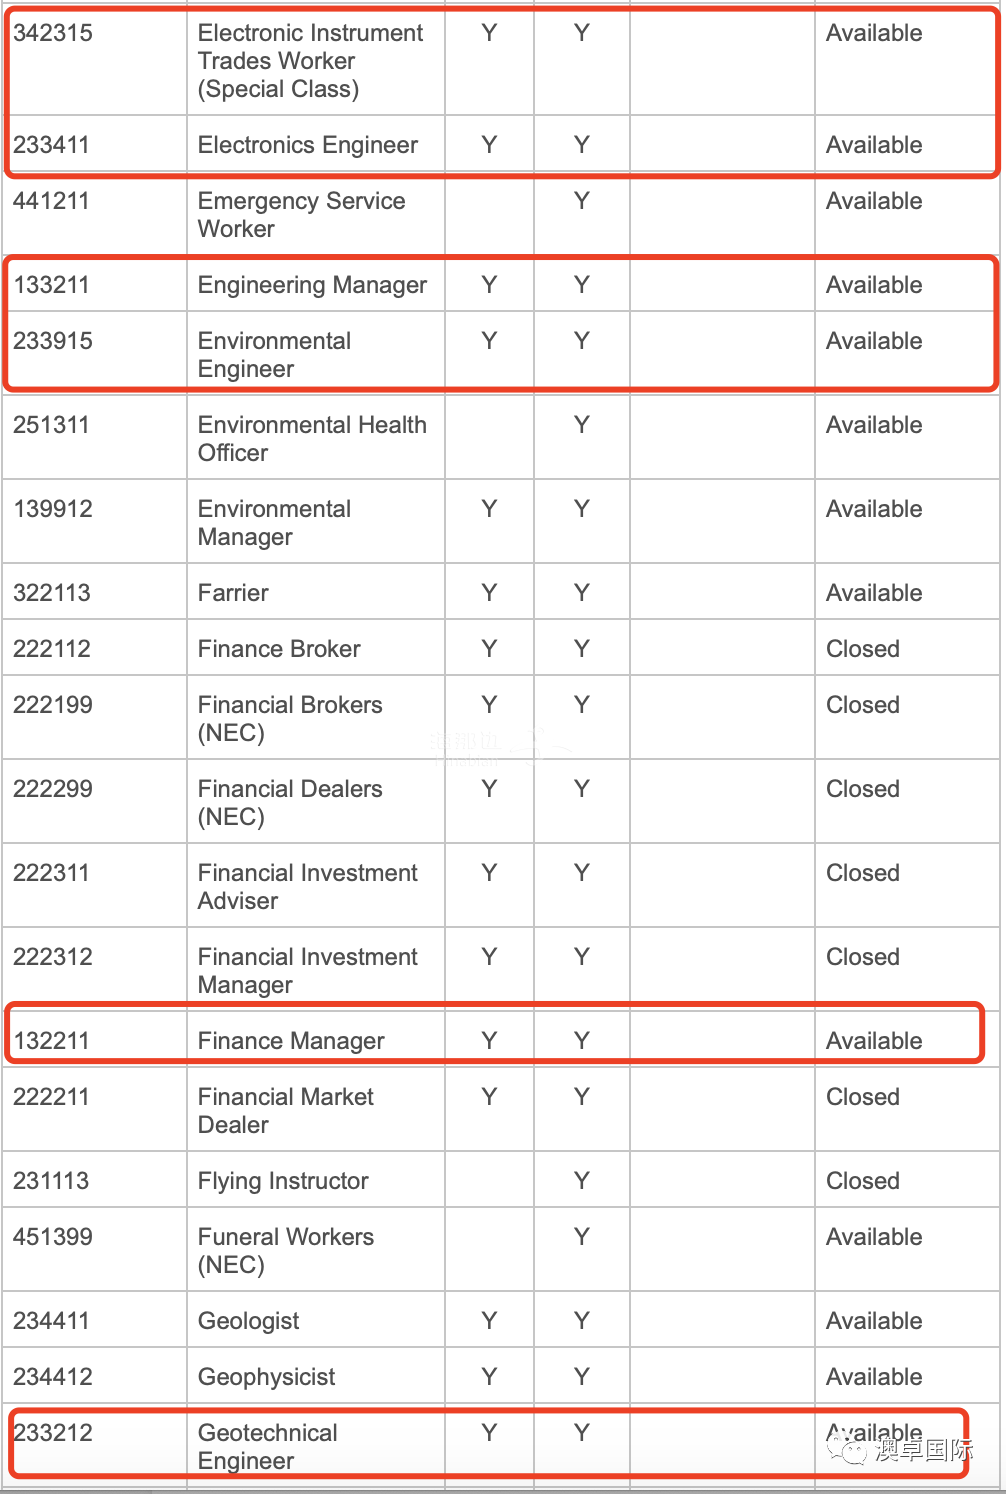Click the Farrier occupation name

click(x=233, y=593)
